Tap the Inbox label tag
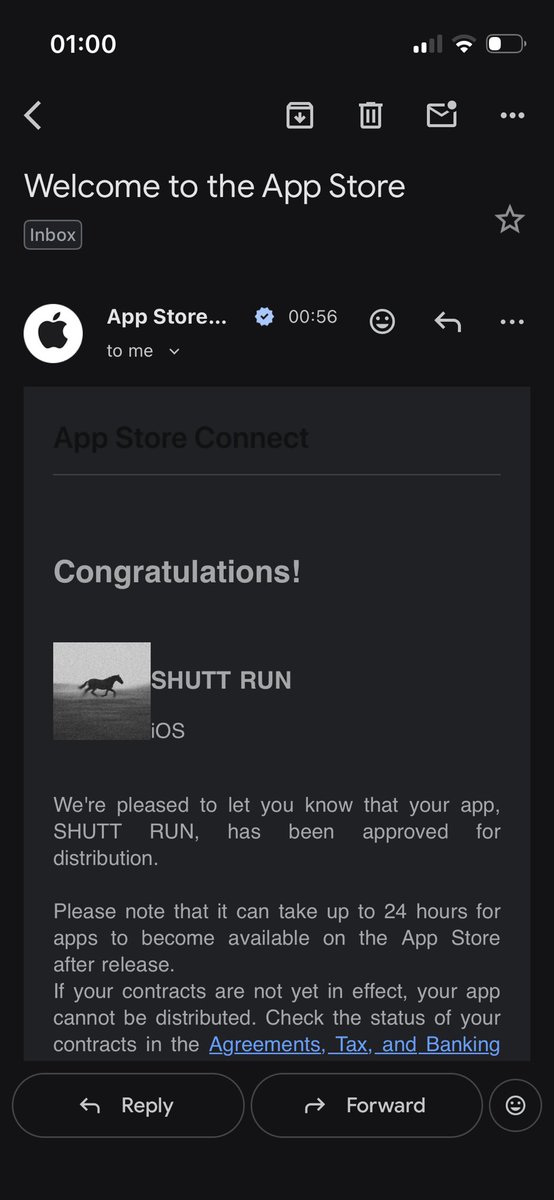The width and height of the screenshot is (554, 1200). [x=53, y=235]
